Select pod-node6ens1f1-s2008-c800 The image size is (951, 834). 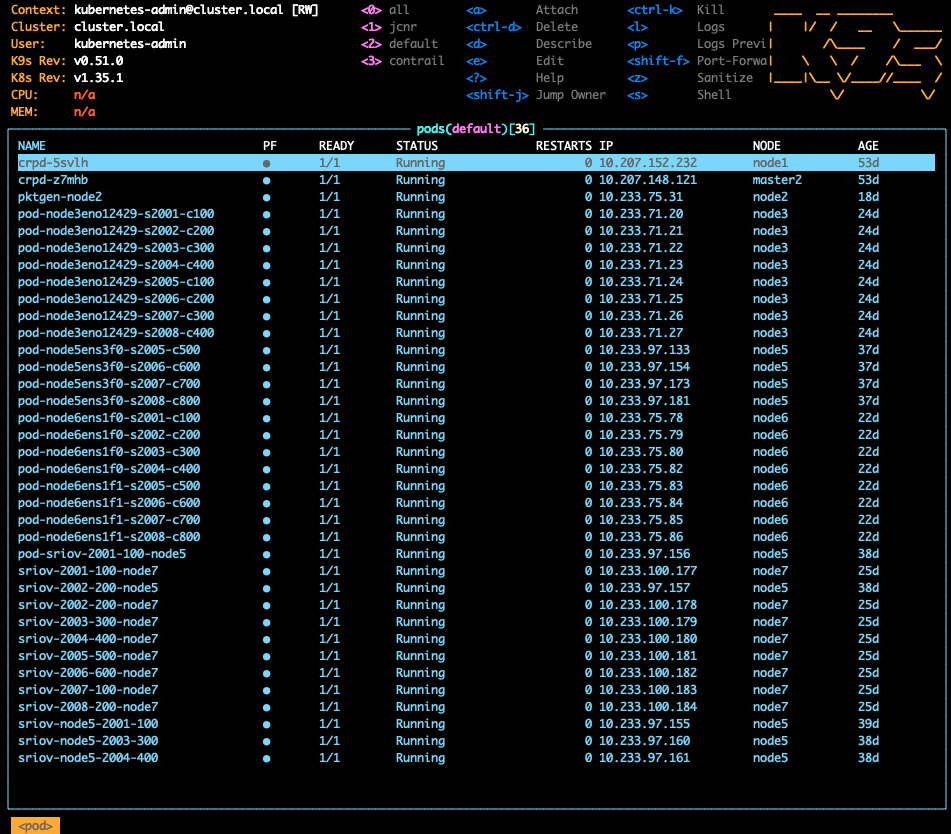tap(109, 537)
